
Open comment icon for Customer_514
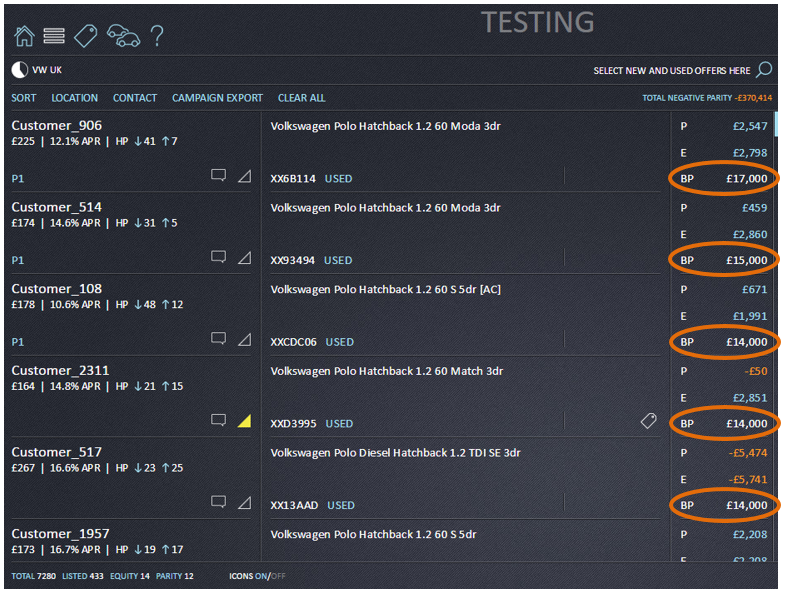click(218, 257)
